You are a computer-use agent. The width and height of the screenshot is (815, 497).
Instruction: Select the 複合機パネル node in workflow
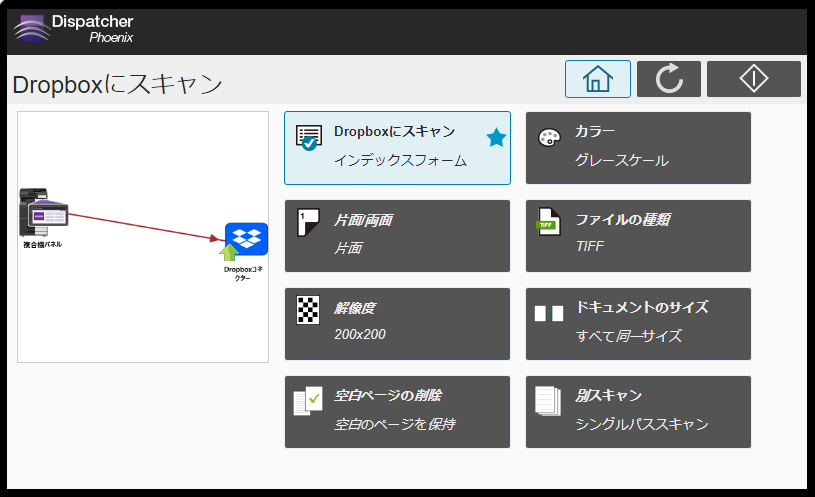[x=44, y=218]
